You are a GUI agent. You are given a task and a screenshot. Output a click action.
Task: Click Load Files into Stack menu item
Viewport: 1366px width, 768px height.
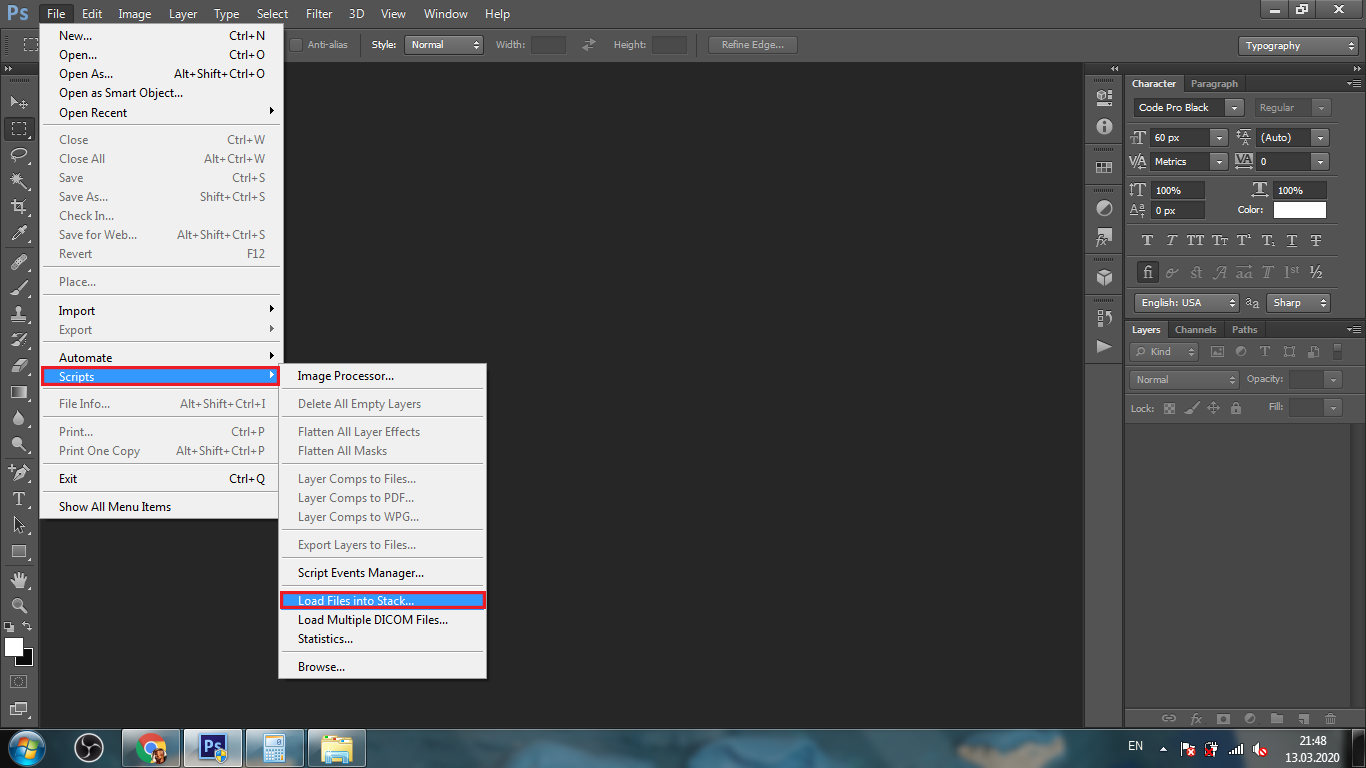(x=382, y=601)
